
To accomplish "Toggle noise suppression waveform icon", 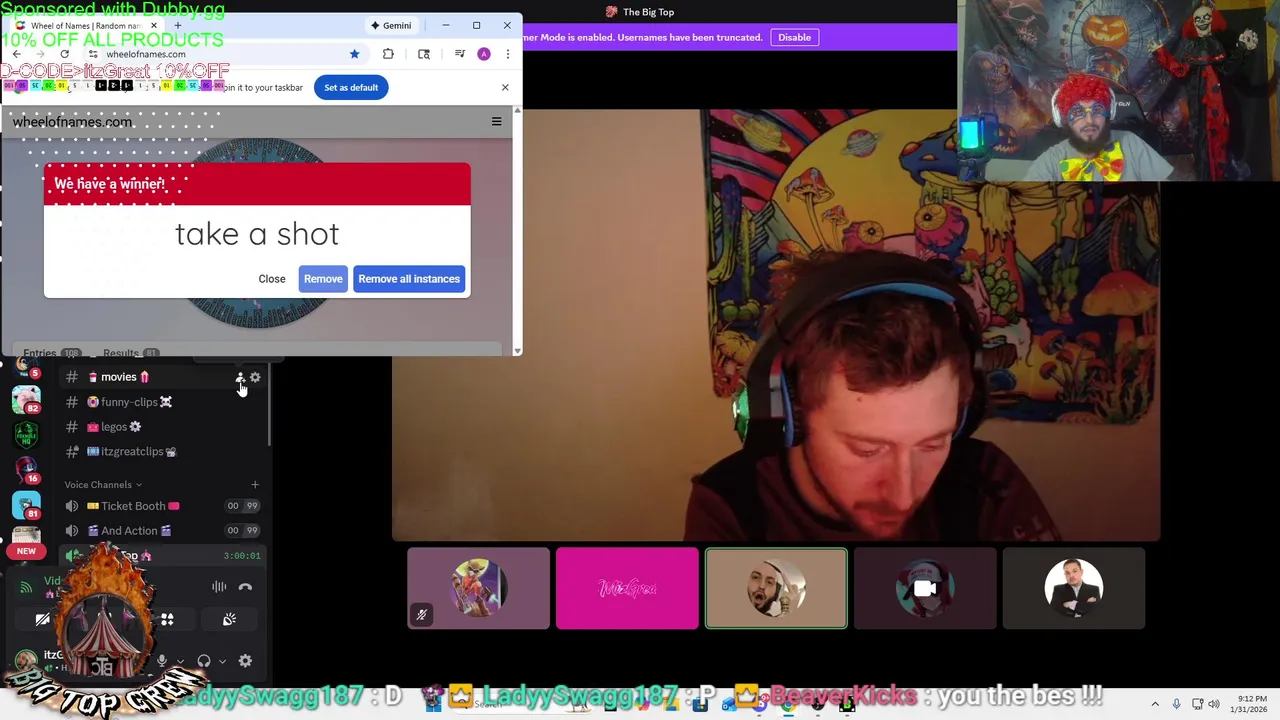I will 219,587.
